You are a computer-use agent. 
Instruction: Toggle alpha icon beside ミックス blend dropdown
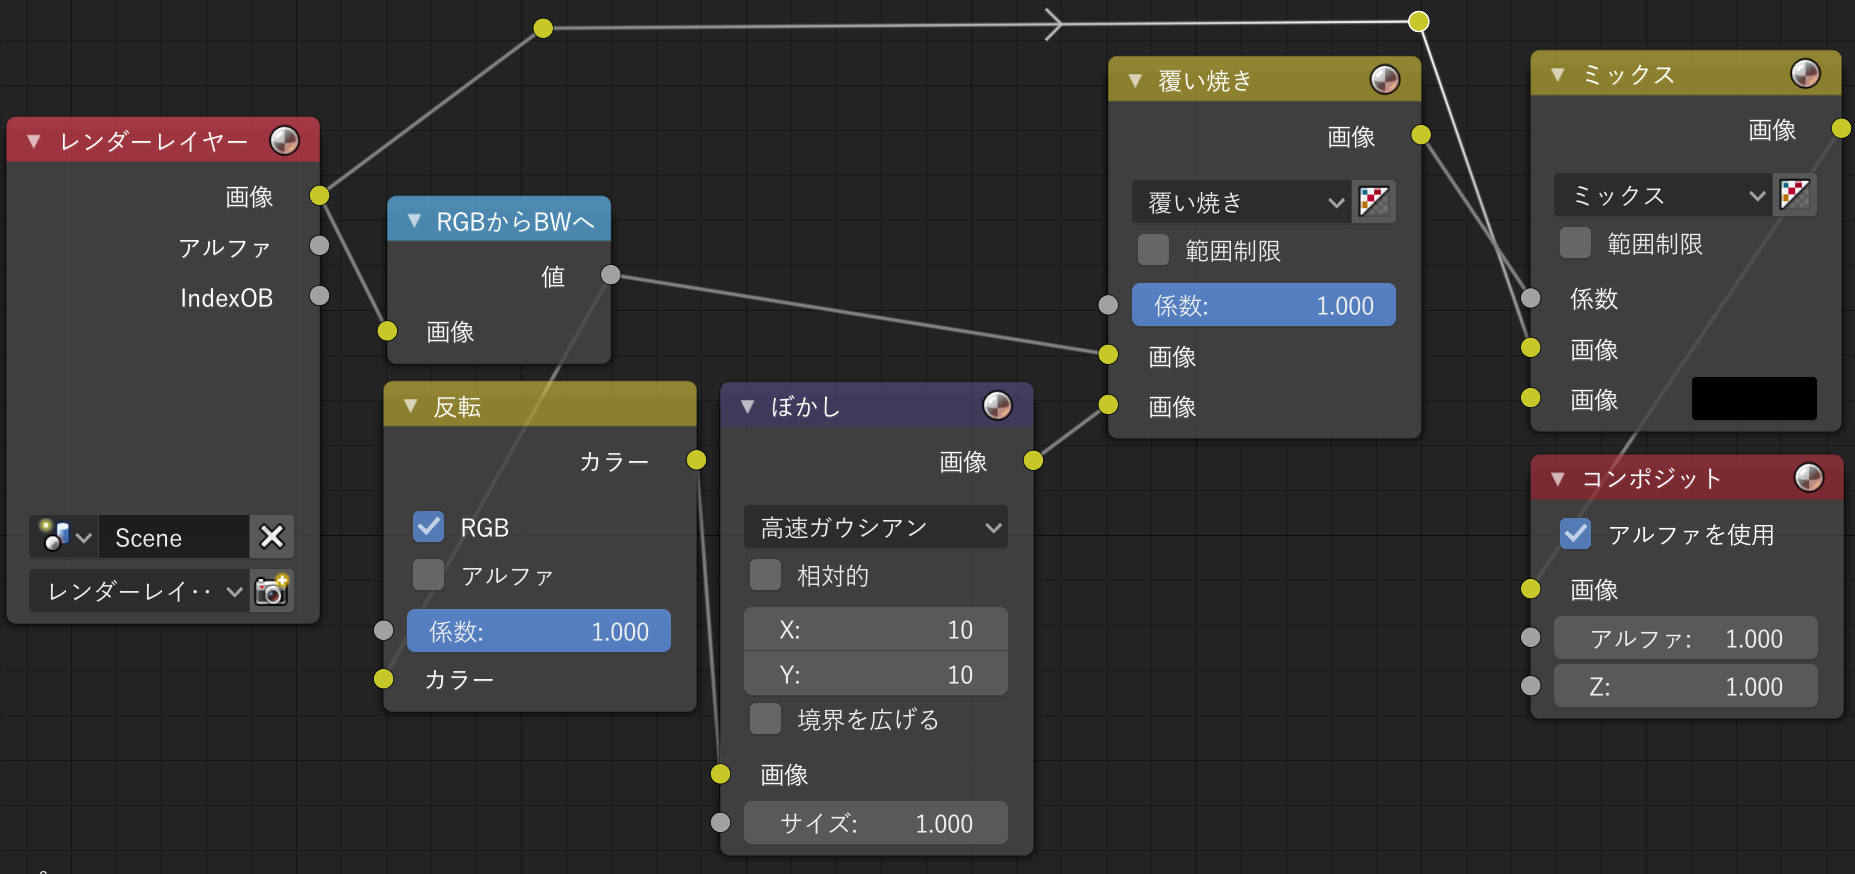[1795, 195]
